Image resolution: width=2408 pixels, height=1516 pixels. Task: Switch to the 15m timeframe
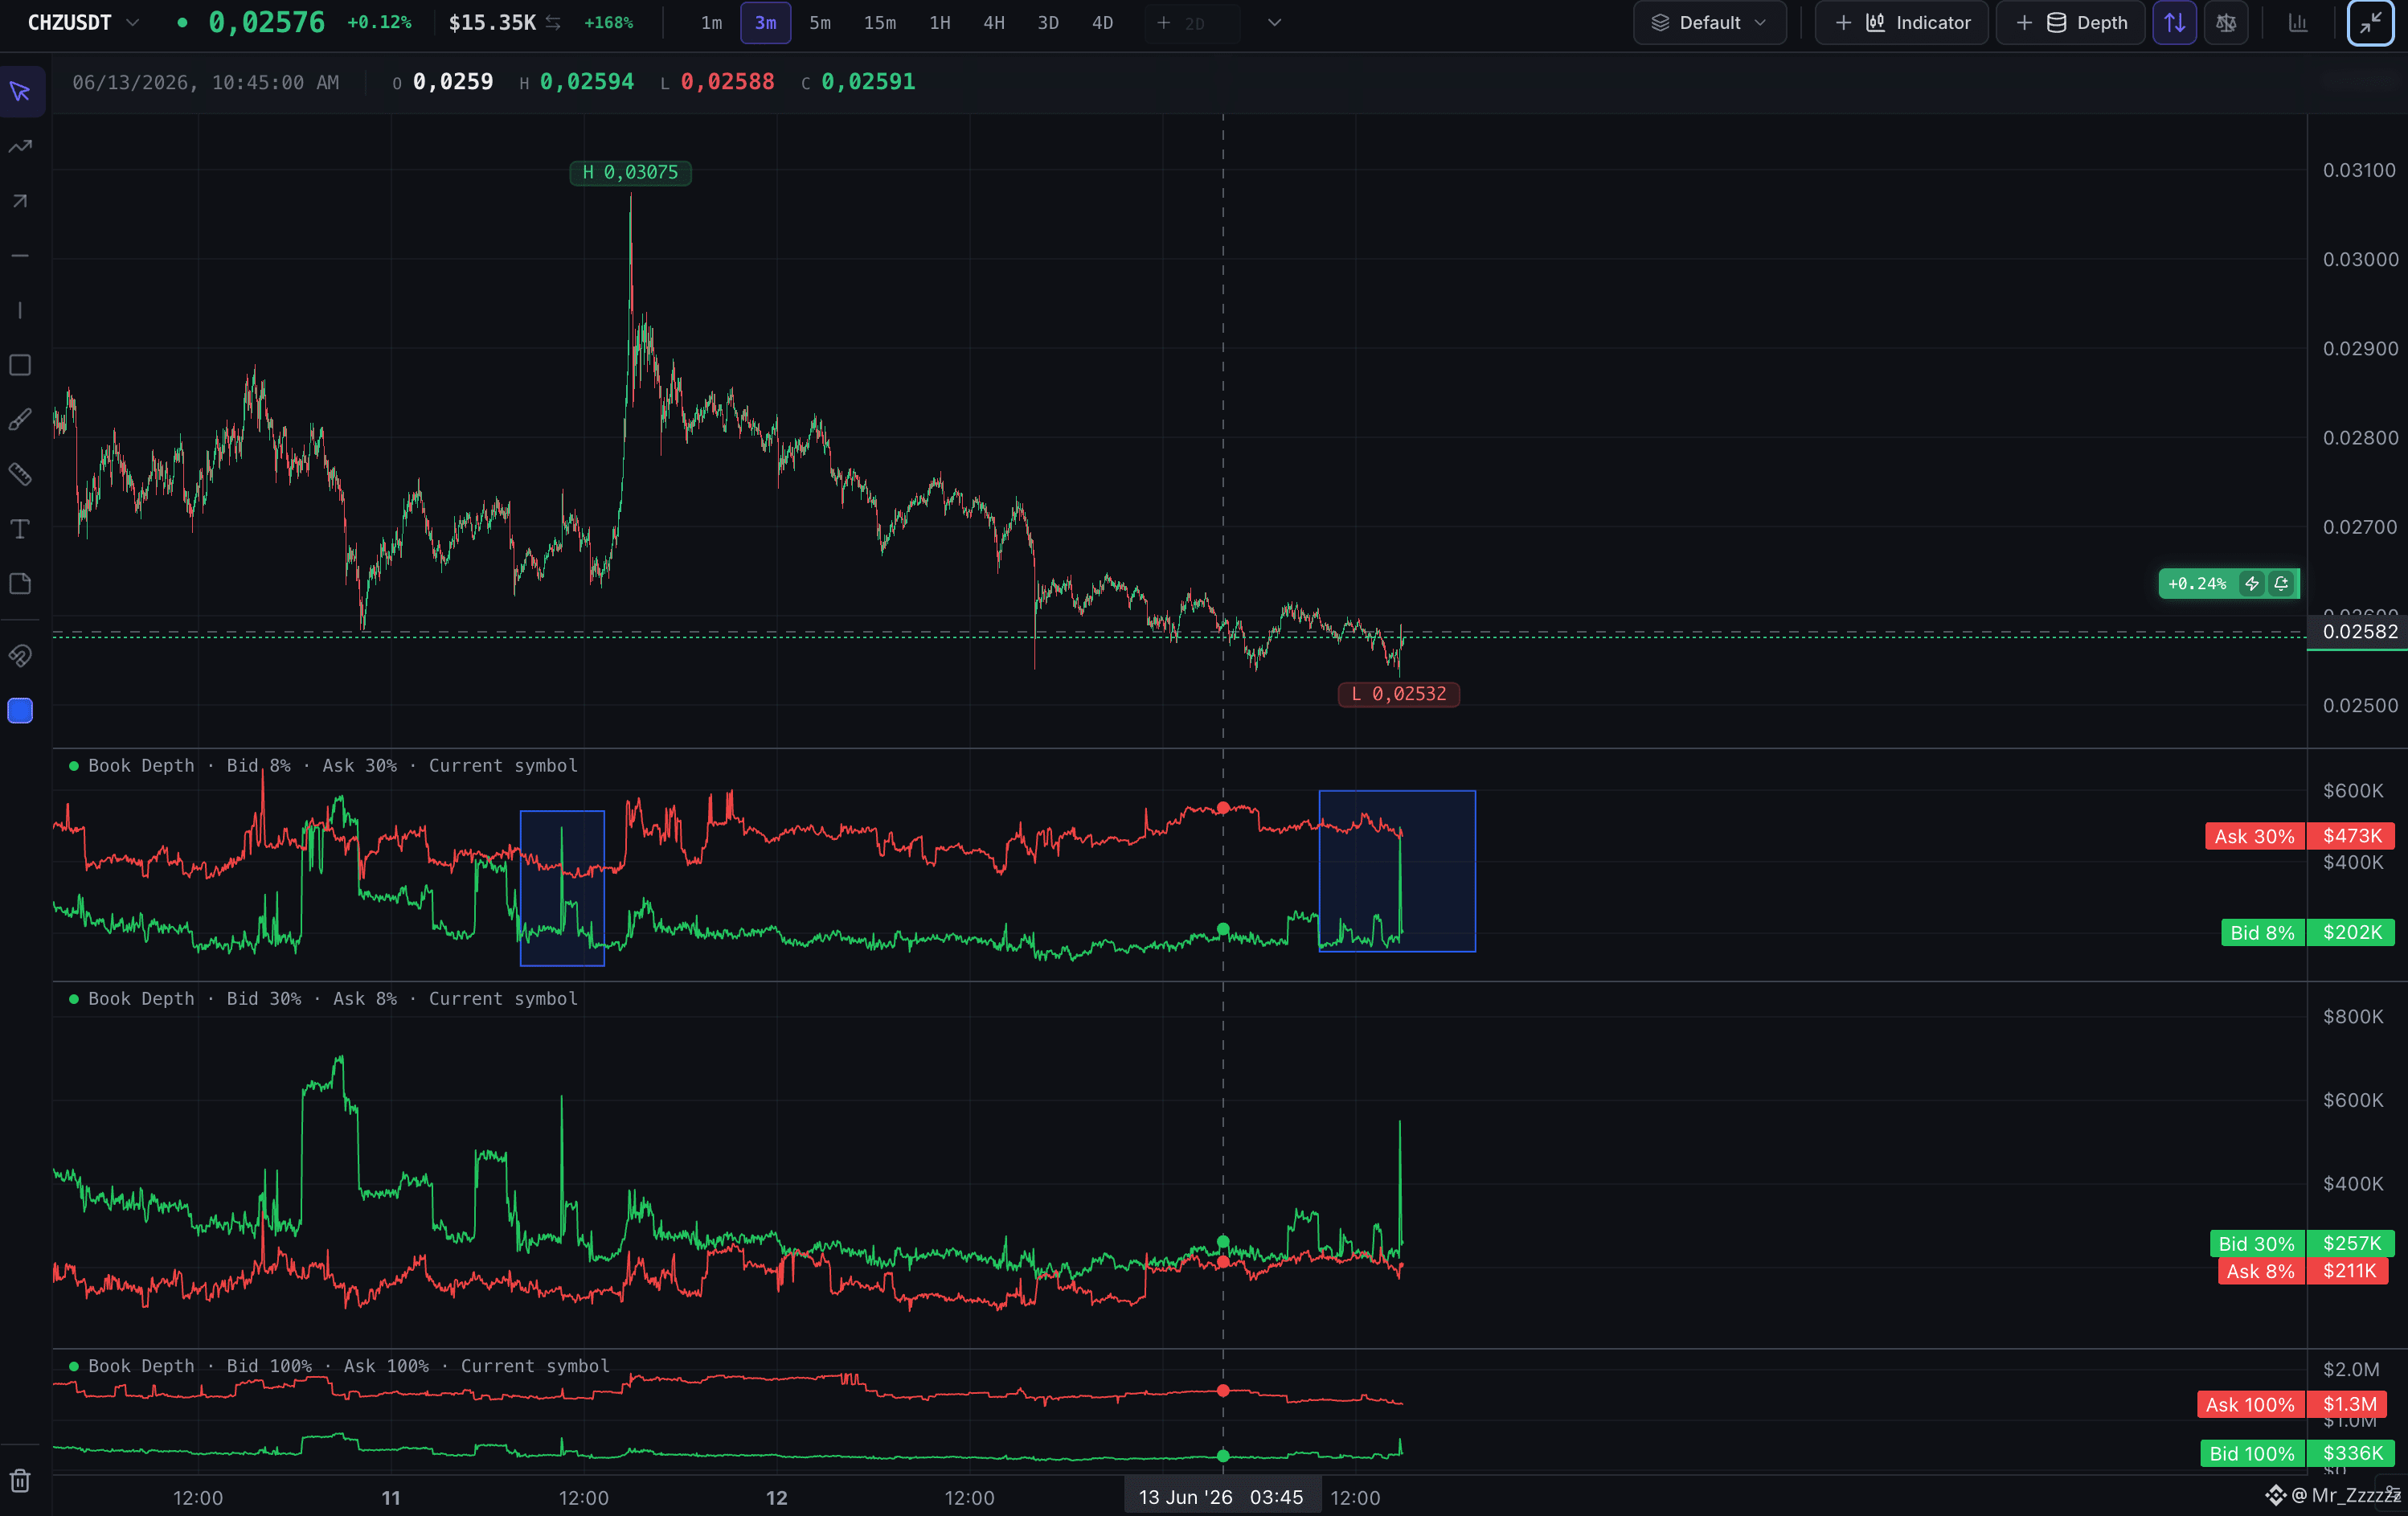880,22
